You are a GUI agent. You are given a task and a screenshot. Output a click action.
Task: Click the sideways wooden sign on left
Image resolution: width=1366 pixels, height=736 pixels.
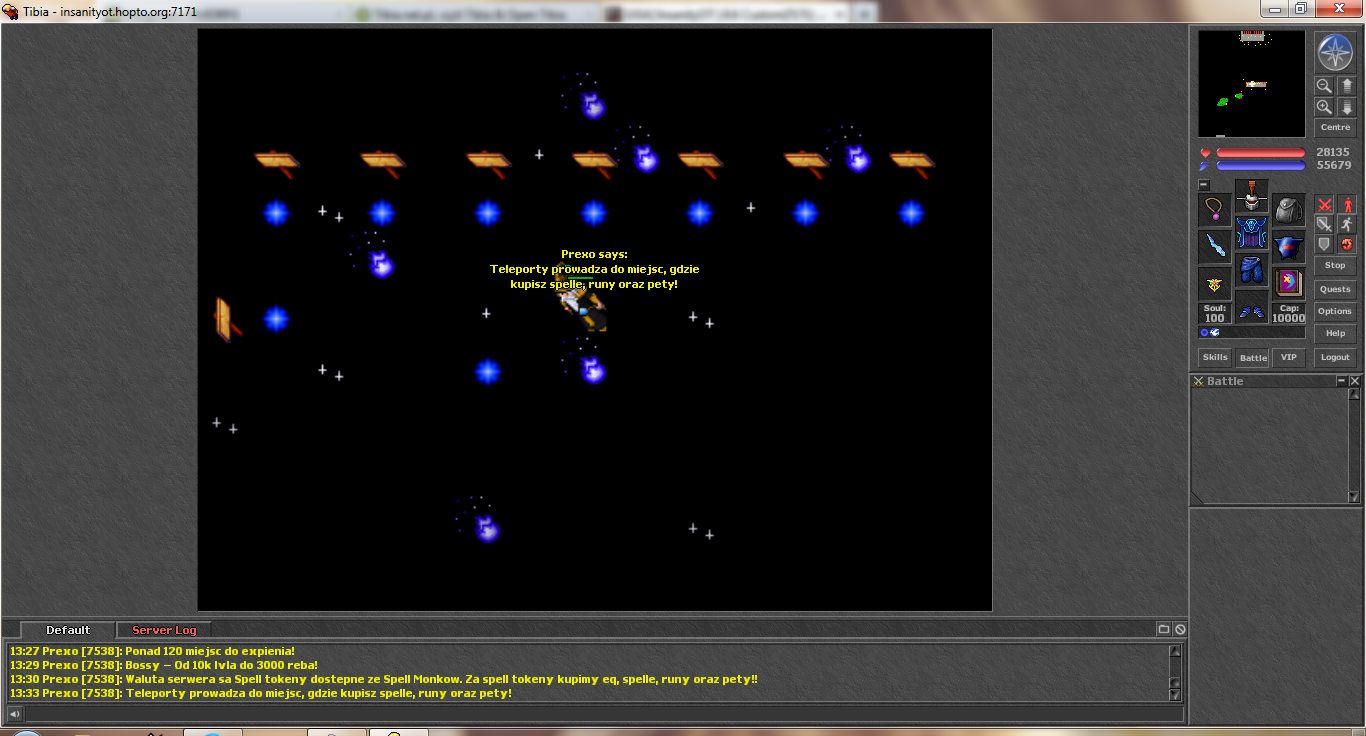228,319
